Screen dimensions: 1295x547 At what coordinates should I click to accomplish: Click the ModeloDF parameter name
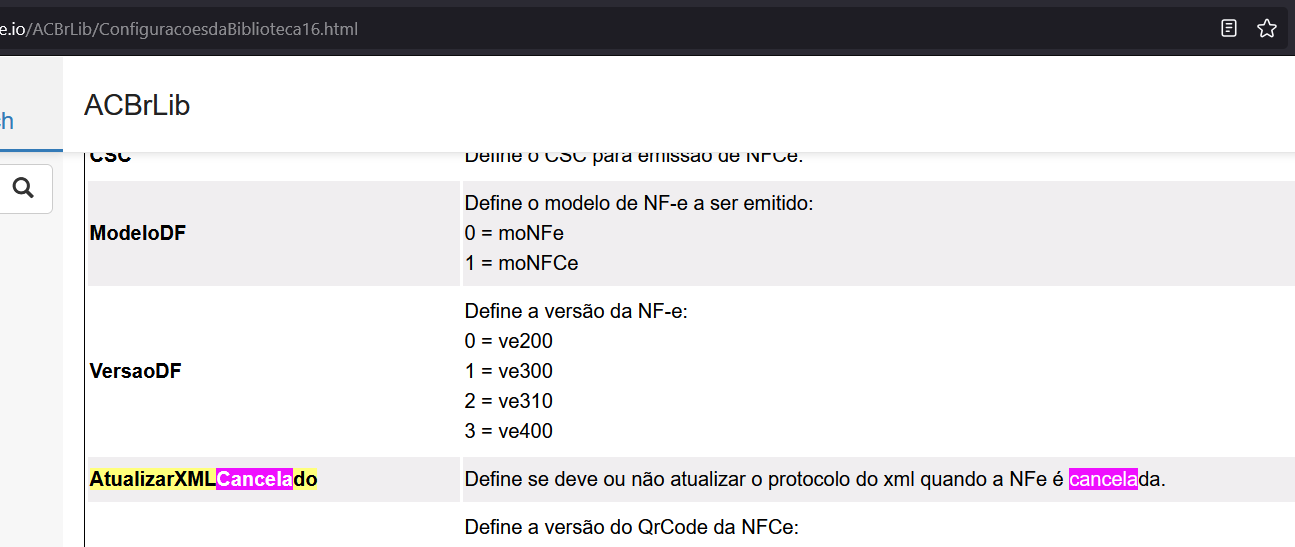tap(138, 233)
